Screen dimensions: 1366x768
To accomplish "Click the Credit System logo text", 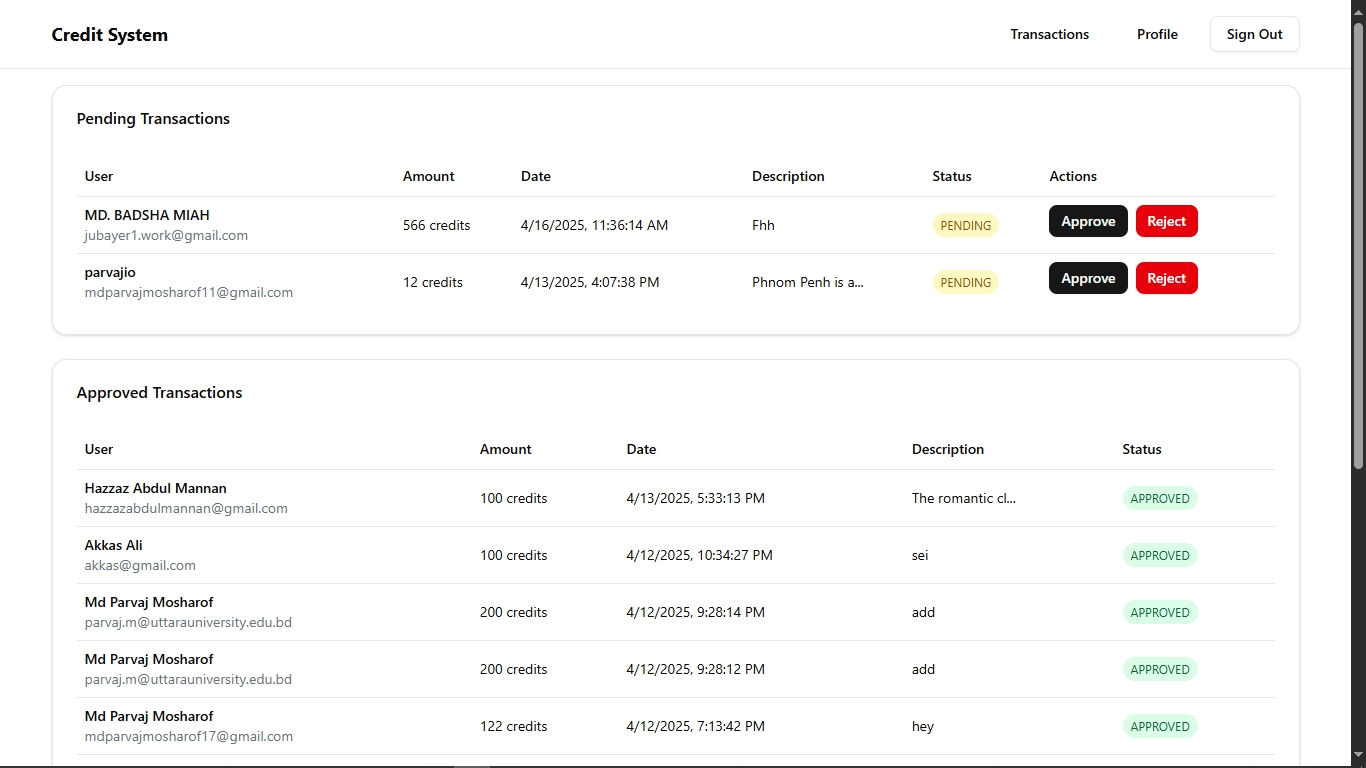I will point(110,35).
